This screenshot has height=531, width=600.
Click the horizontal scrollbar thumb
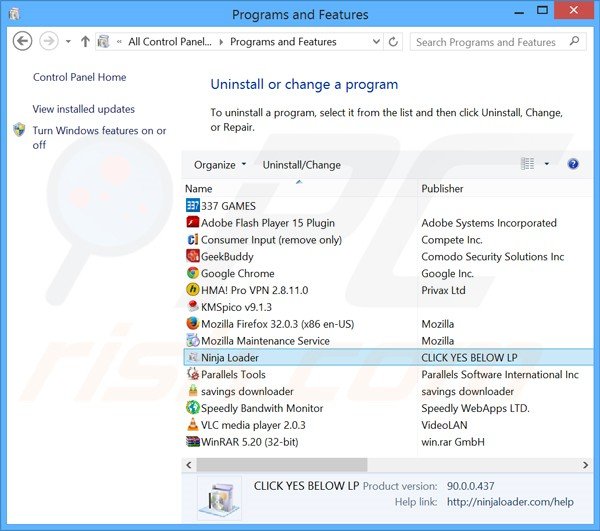[282, 464]
